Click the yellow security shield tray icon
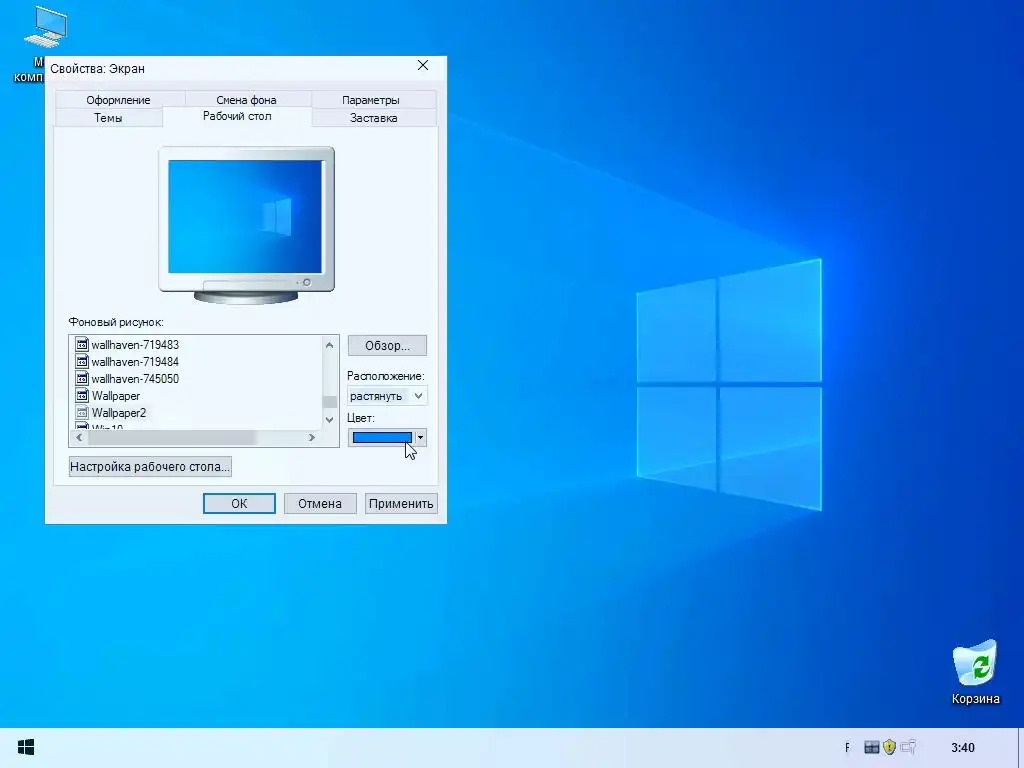1024x768 pixels. pyautogui.click(x=889, y=746)
